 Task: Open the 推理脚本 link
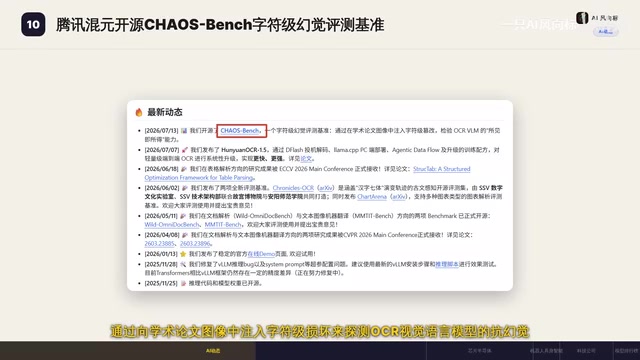click(447, 264)
